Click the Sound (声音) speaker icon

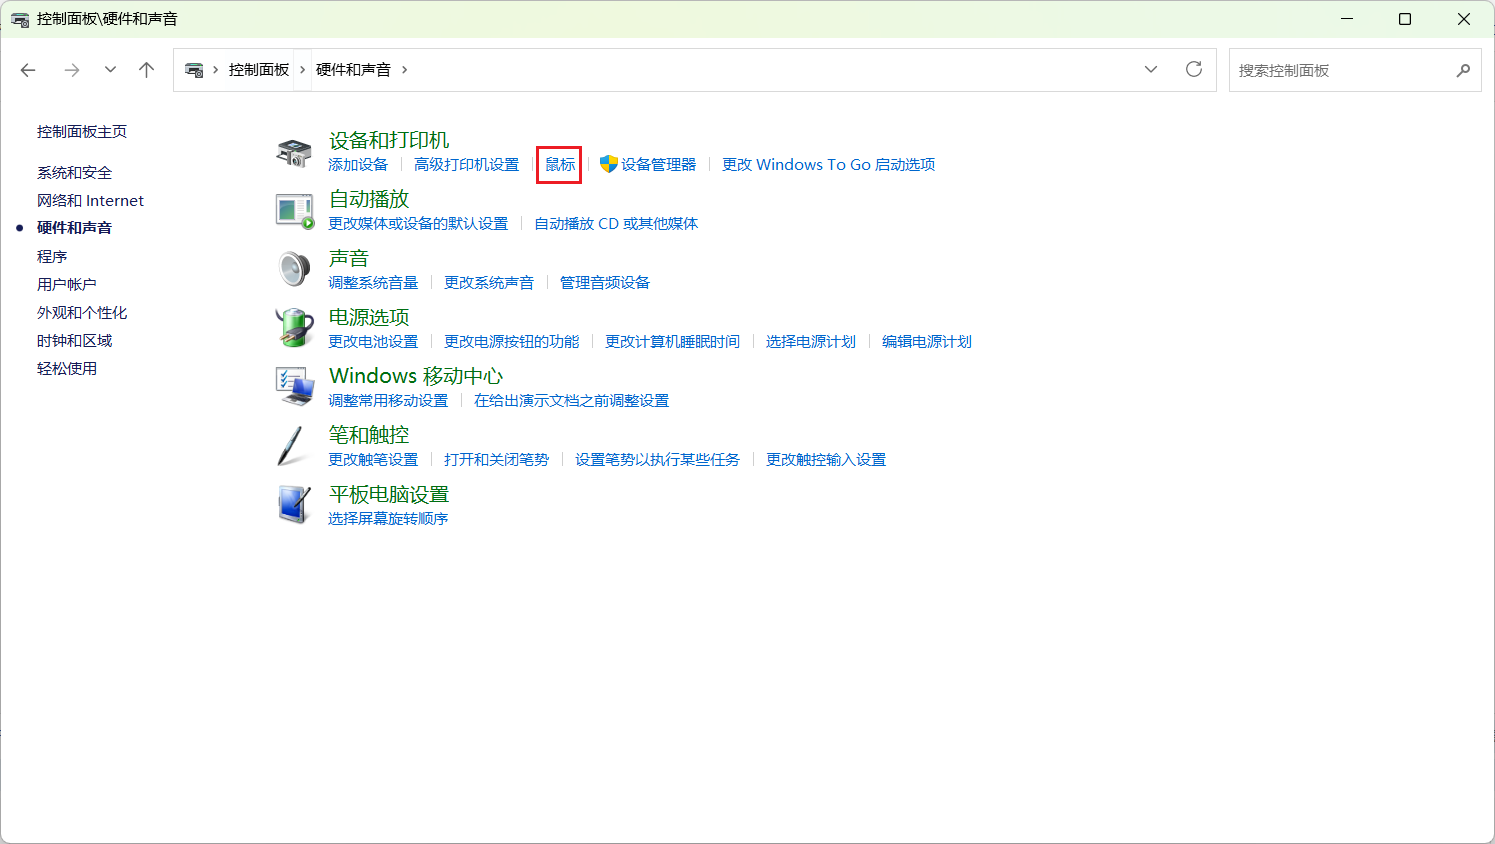(294, 270)
